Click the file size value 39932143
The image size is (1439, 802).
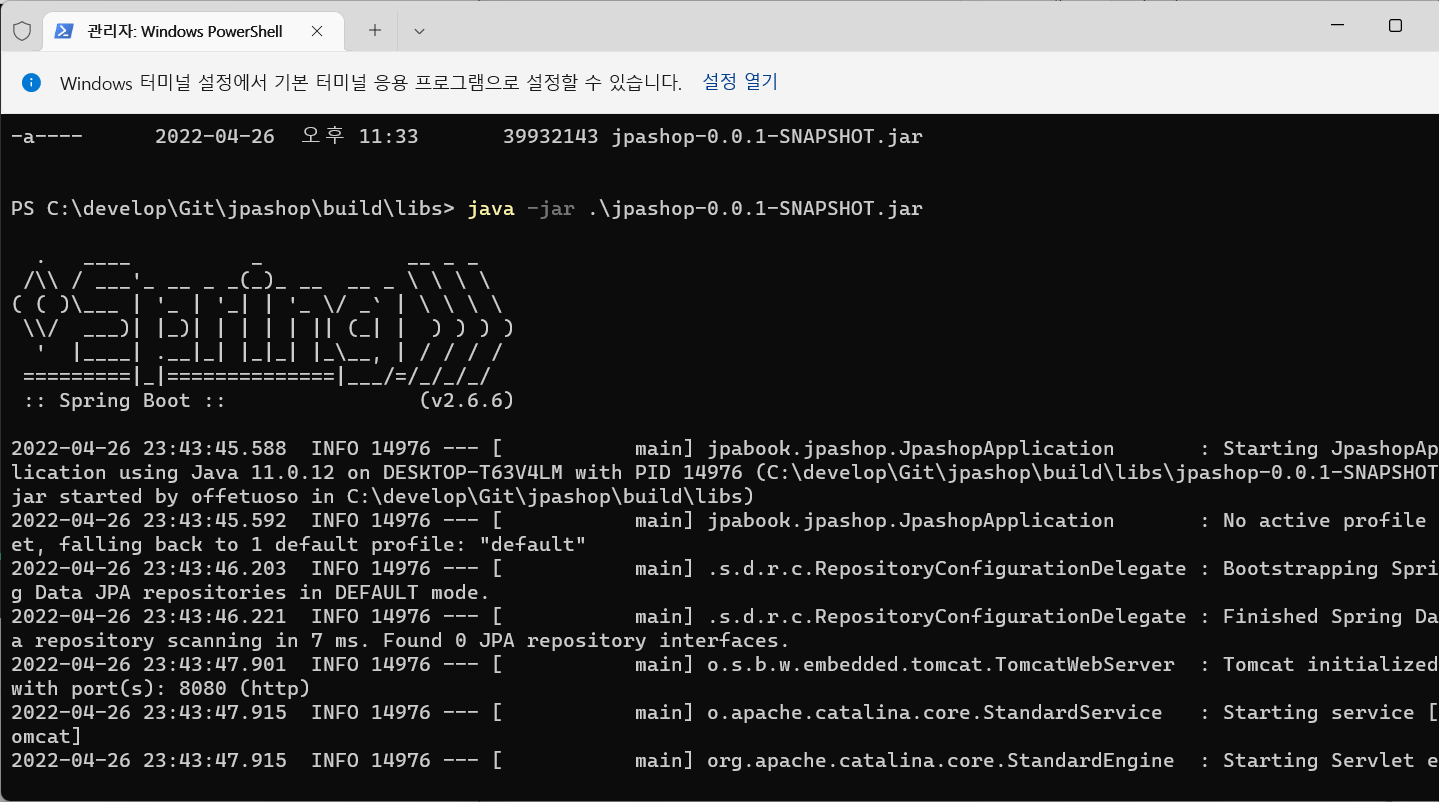tap(551, 137)
